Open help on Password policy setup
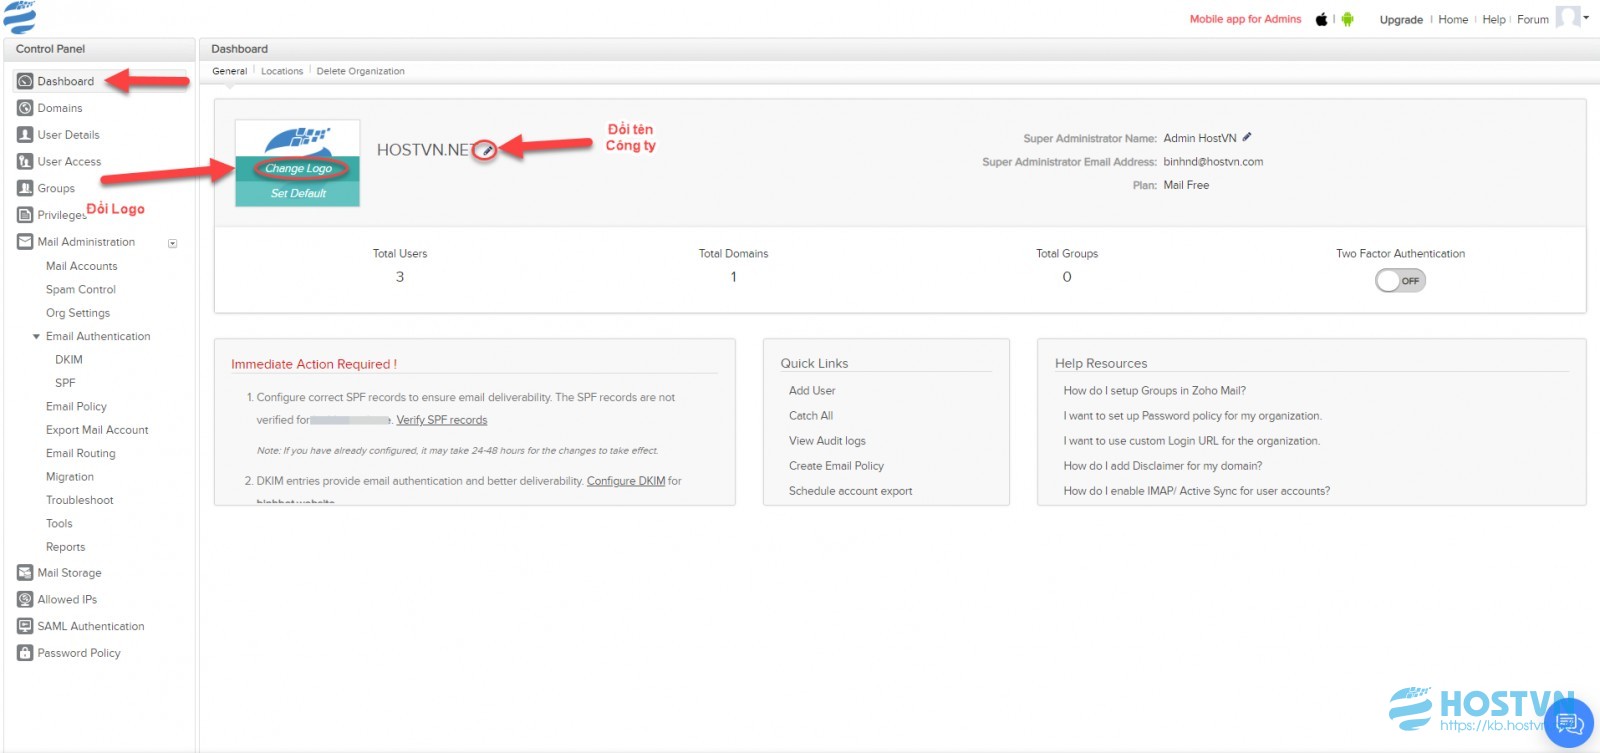This screenshot has width=1600, height=753. 1193,416
